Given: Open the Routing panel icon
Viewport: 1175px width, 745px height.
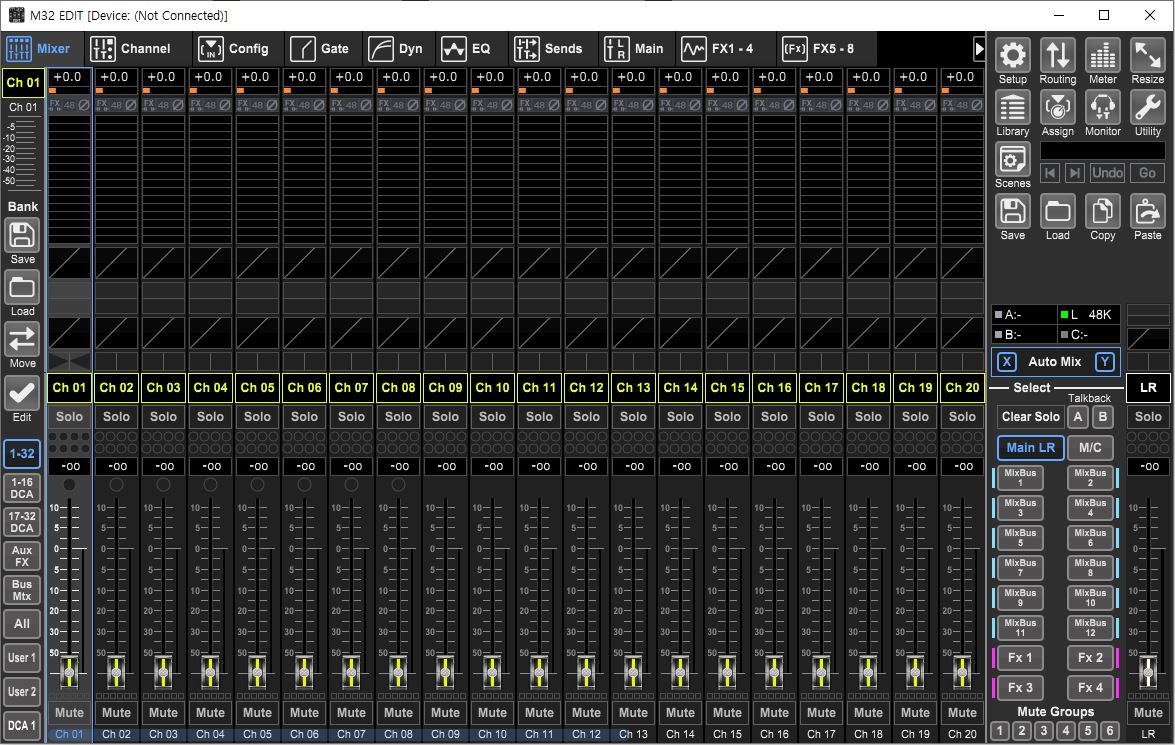Looking at the screenshot, I should coord(1057,55).
